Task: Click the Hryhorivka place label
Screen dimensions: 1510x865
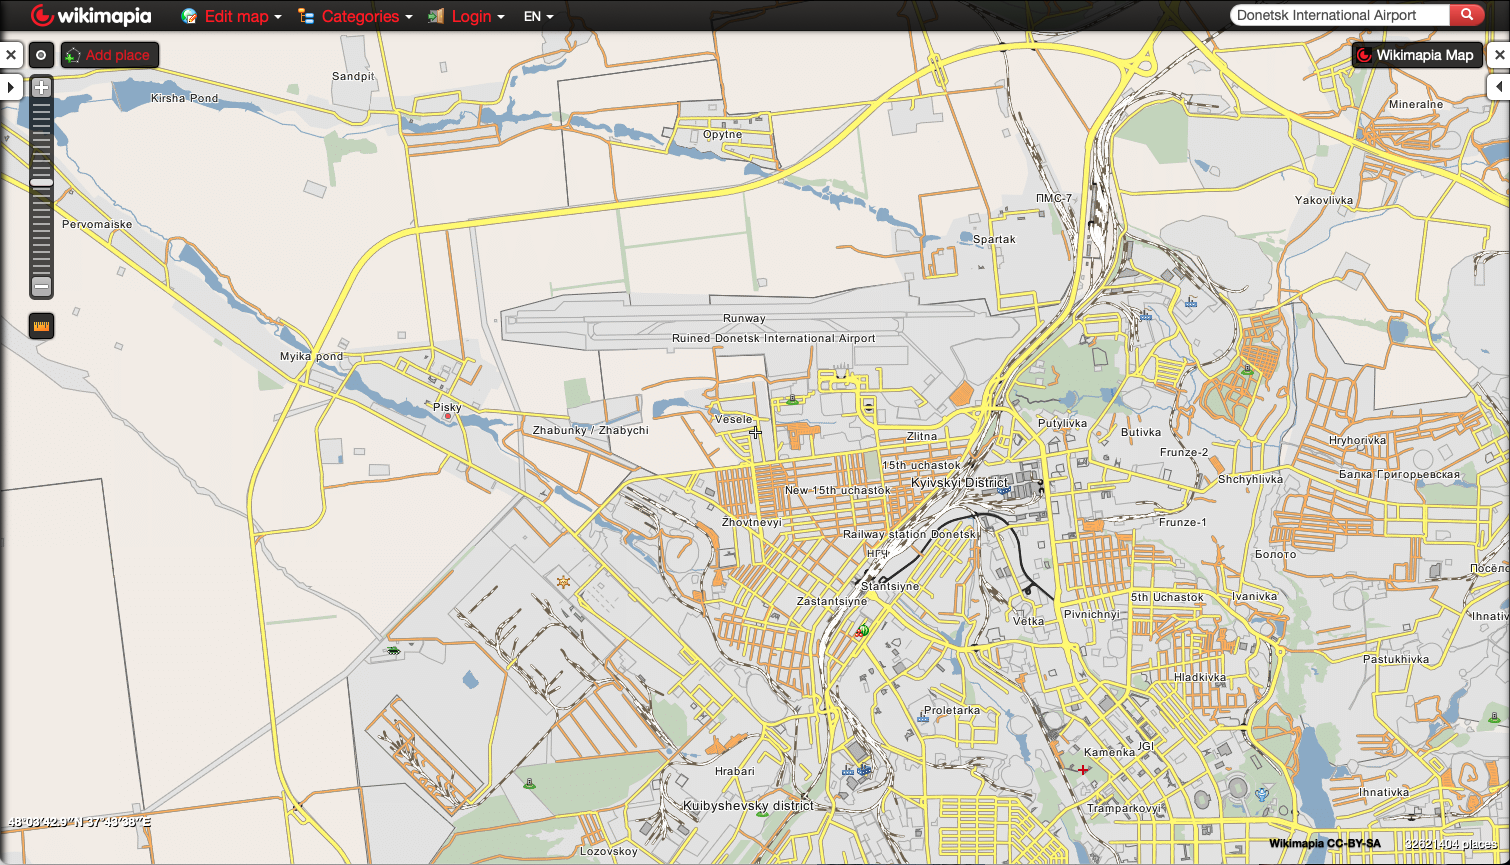Action: pyautogui.click(x=1358, y=440)
